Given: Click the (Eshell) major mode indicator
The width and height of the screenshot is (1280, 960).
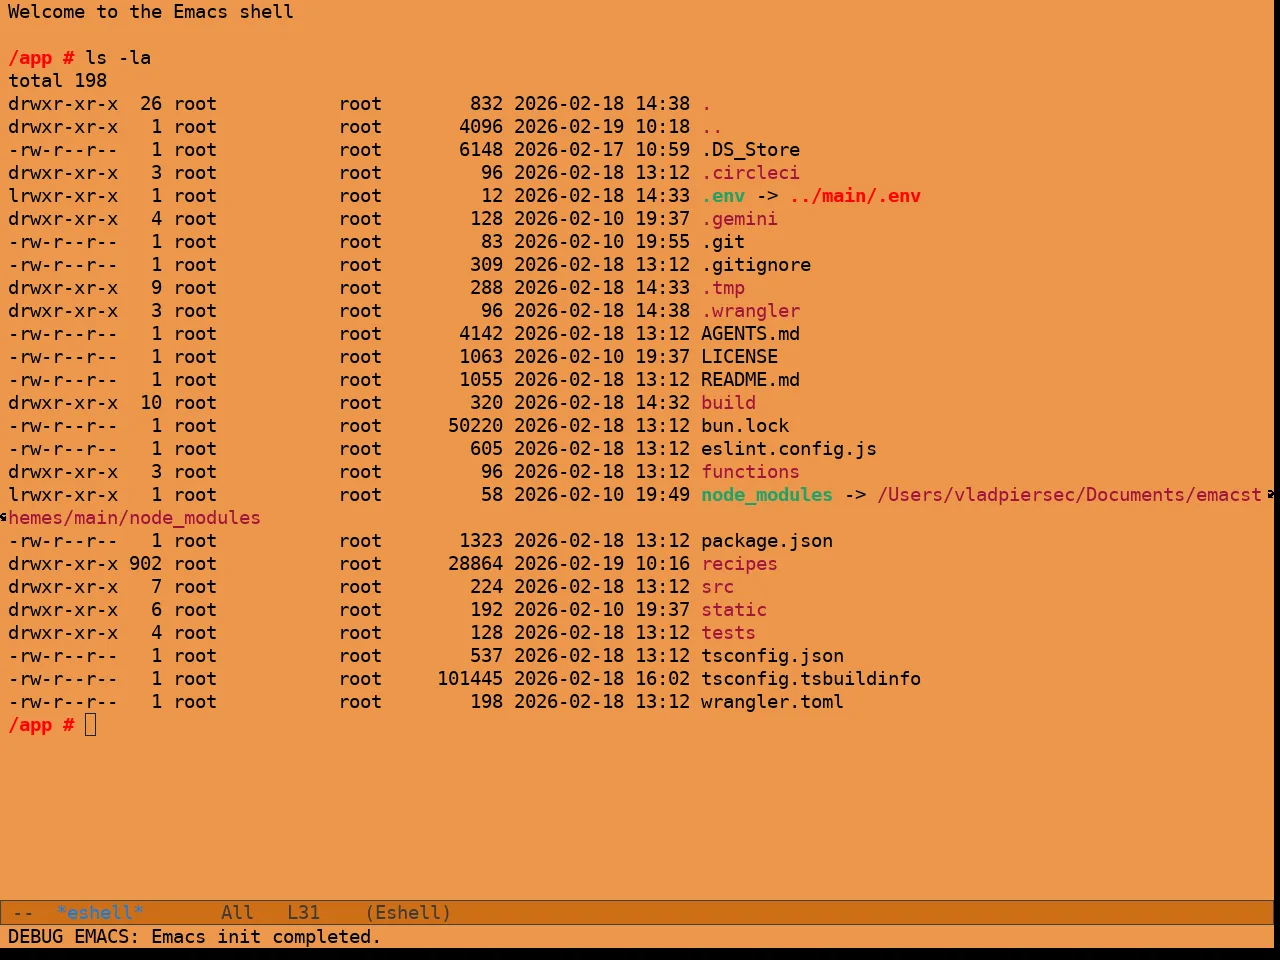Looking at the screenshot, I should [x=408, y=912].
